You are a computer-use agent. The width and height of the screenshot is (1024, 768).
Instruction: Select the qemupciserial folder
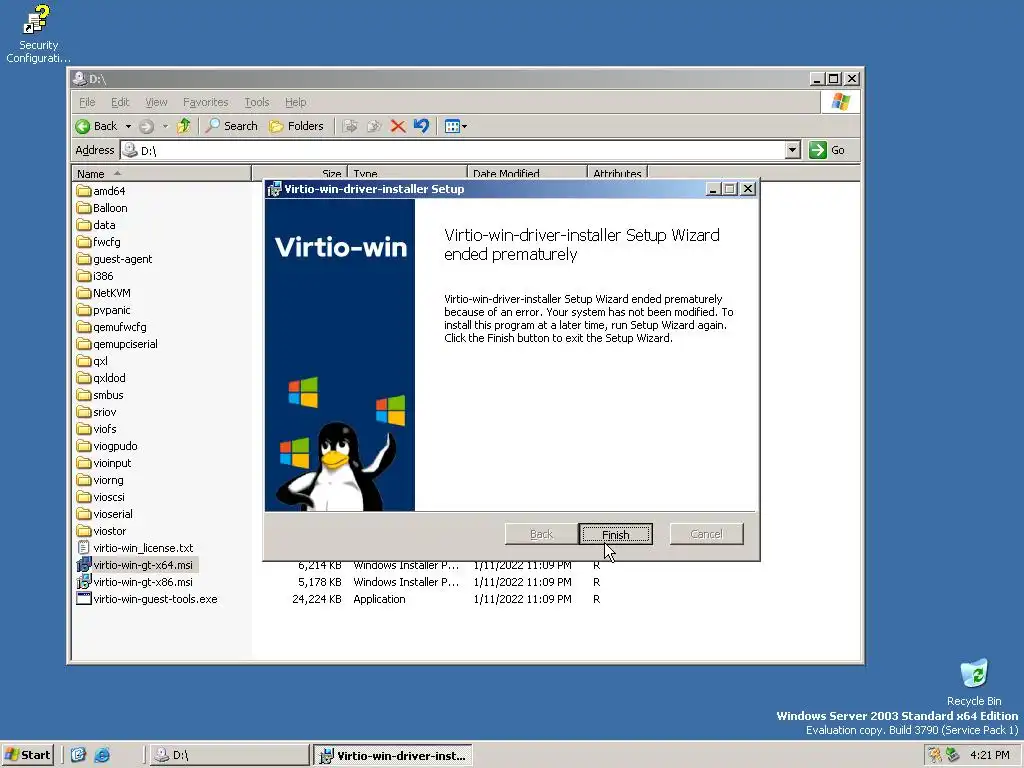(x=117, y=344)
